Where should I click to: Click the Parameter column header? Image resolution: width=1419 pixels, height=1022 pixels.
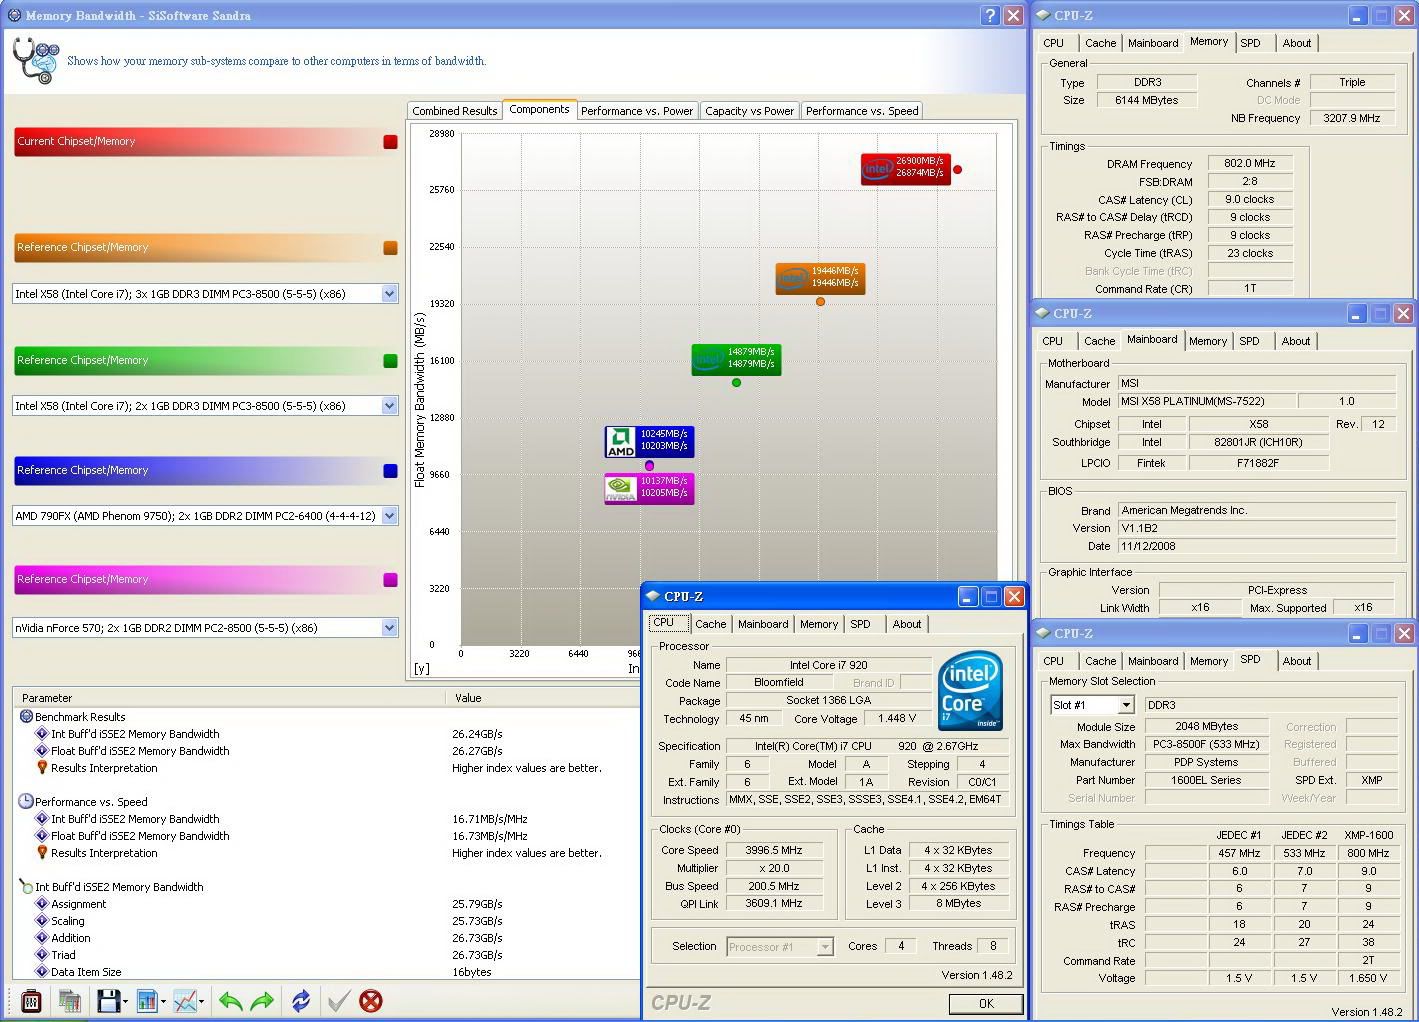(229, 698)
